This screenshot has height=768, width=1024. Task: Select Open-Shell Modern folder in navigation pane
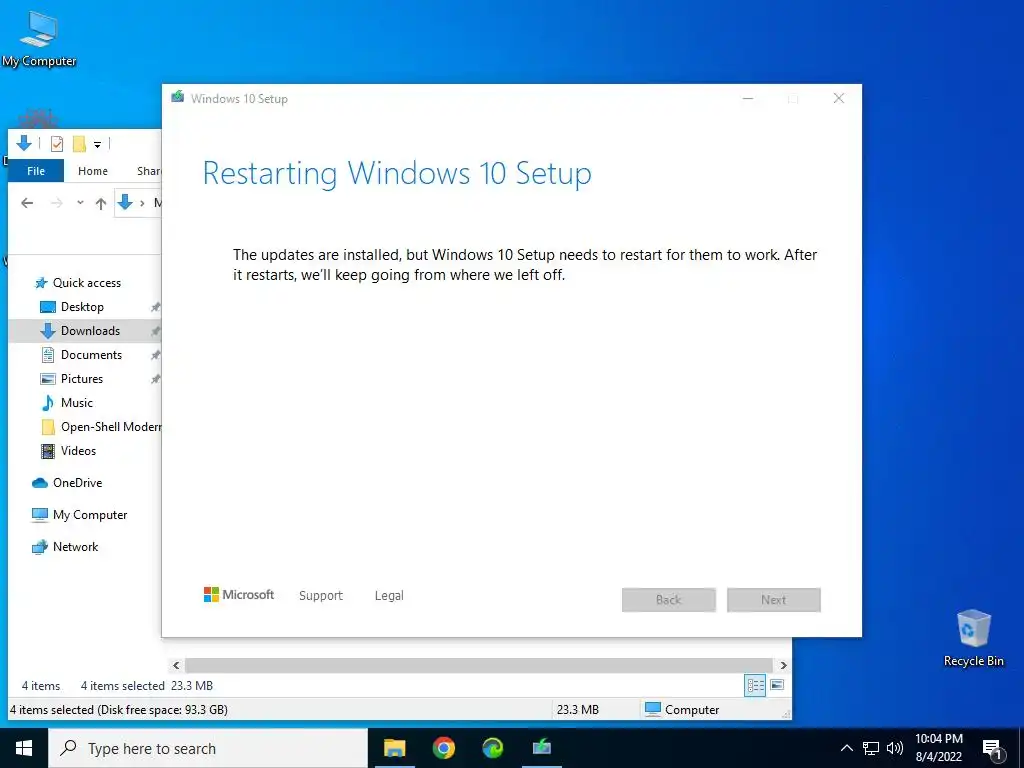[110, 427]
